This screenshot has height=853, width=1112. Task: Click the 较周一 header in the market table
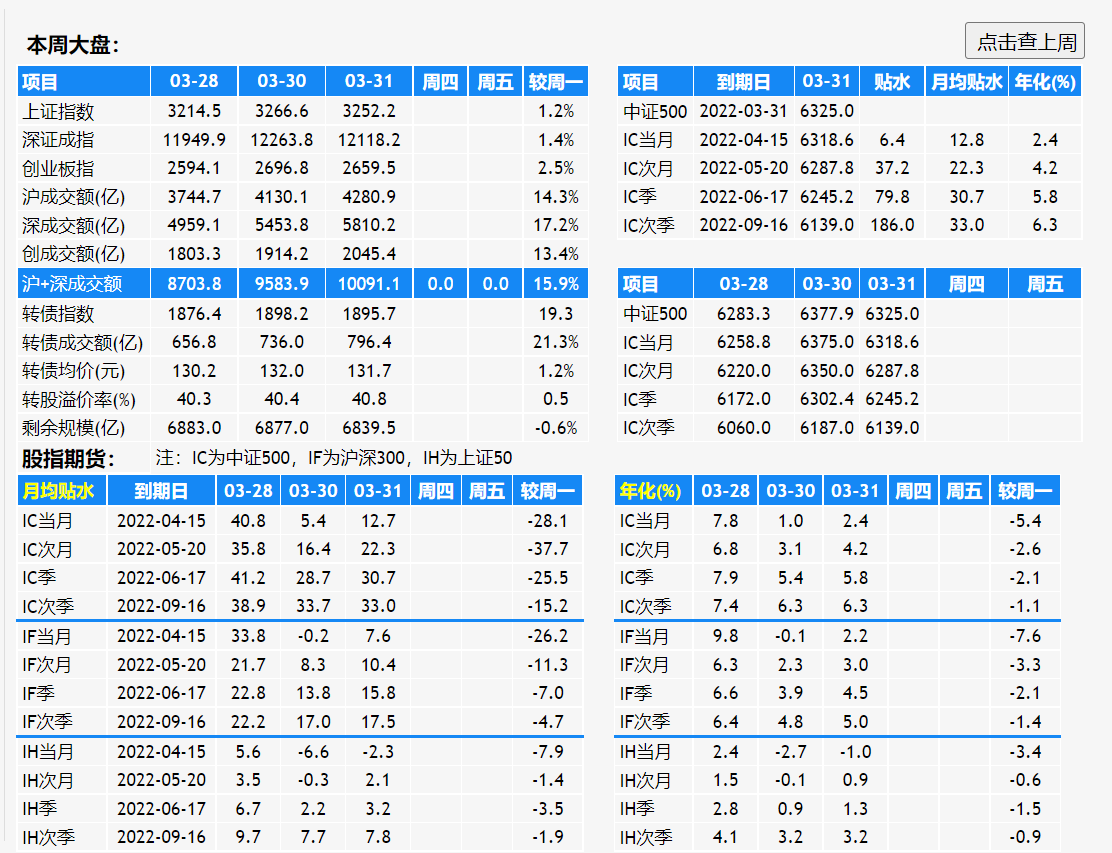[555, 82]
